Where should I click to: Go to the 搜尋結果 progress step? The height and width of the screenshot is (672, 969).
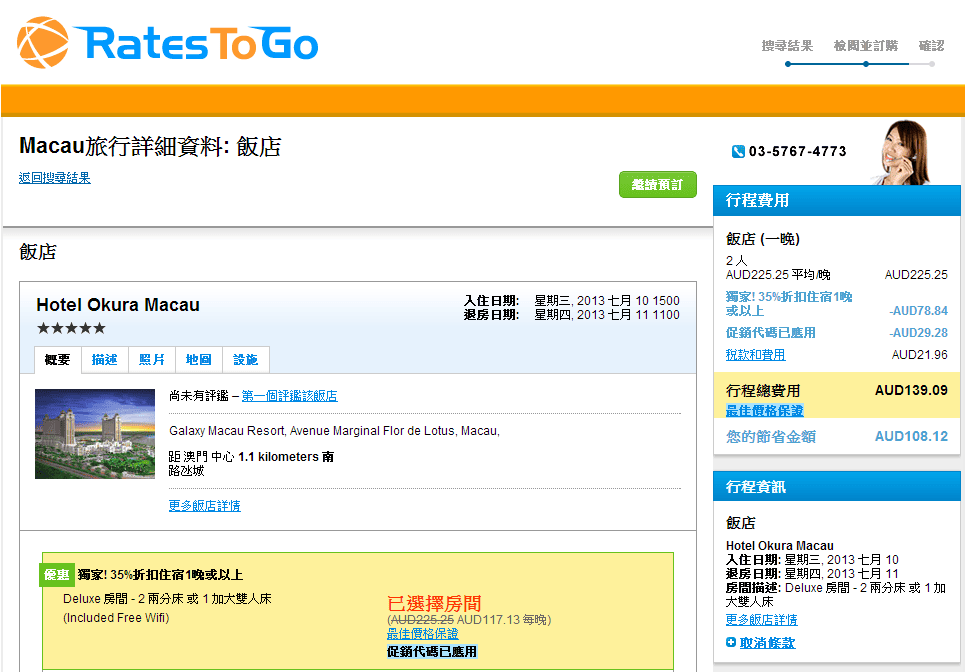tap(787, 46)
